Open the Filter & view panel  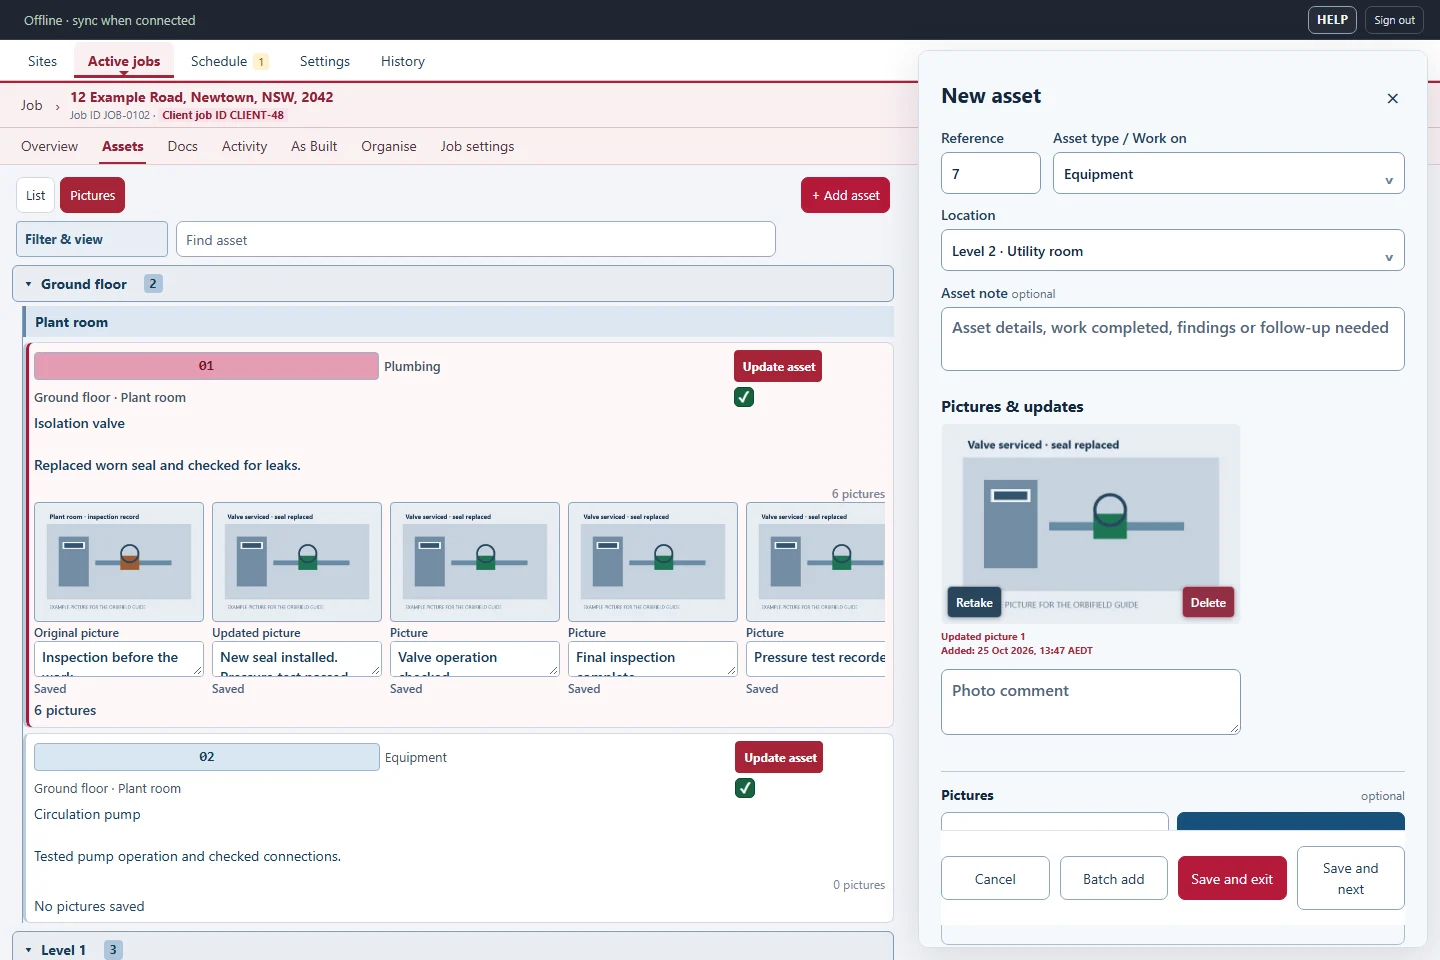coord(92,239)
